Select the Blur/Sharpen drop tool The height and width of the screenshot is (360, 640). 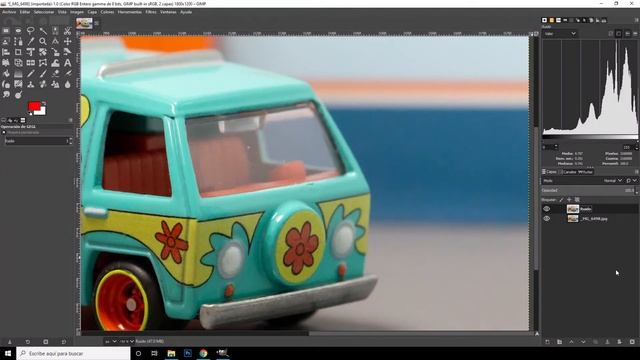pos(67,84)
